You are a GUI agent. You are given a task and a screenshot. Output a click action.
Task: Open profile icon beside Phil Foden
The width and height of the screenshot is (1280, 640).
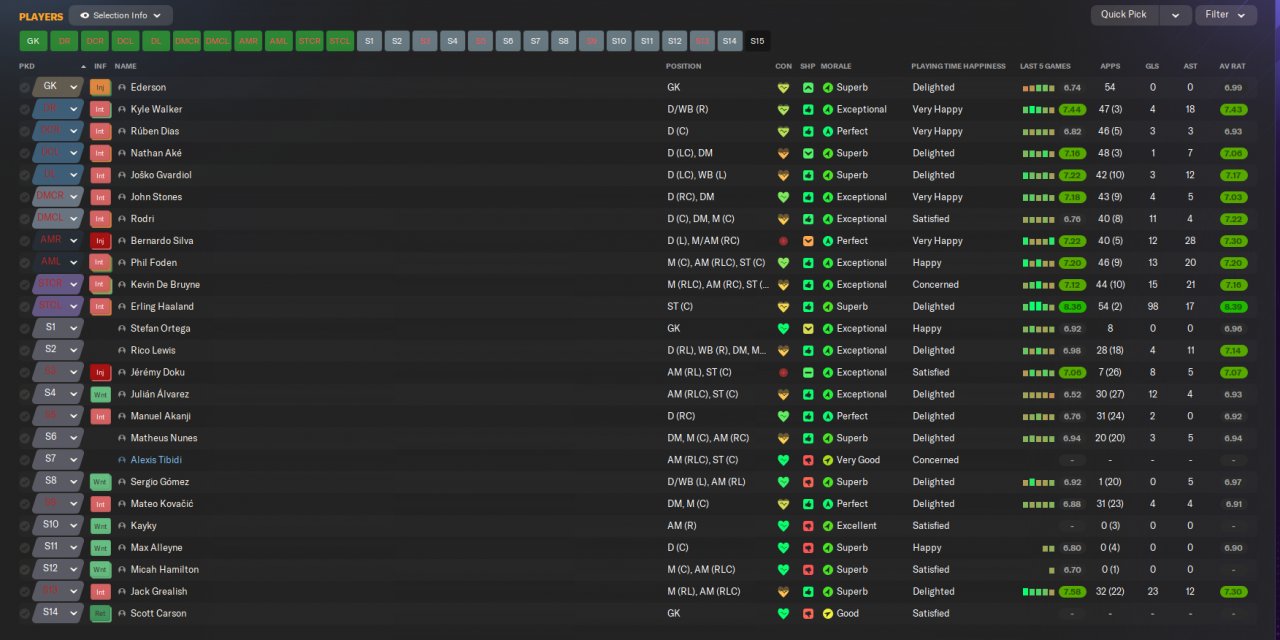pos(122,263)
